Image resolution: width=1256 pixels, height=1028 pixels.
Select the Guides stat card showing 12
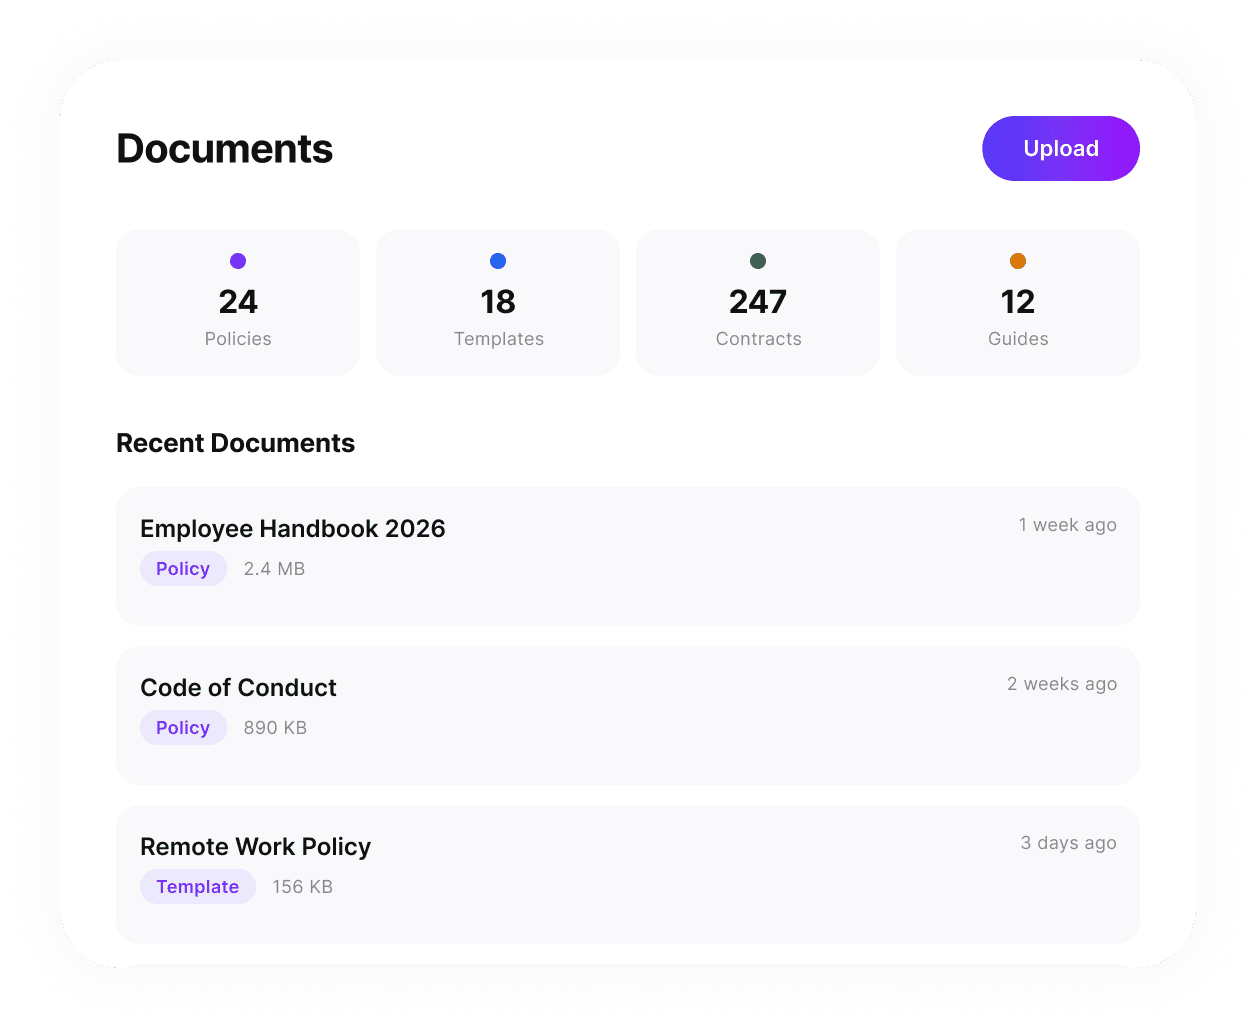1017,302
